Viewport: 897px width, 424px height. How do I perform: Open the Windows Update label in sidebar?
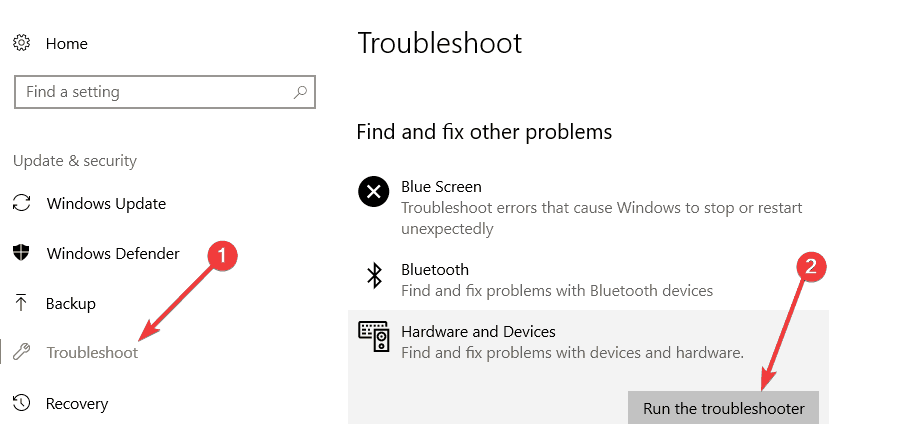pyautogui.click(x=106, y=204)
